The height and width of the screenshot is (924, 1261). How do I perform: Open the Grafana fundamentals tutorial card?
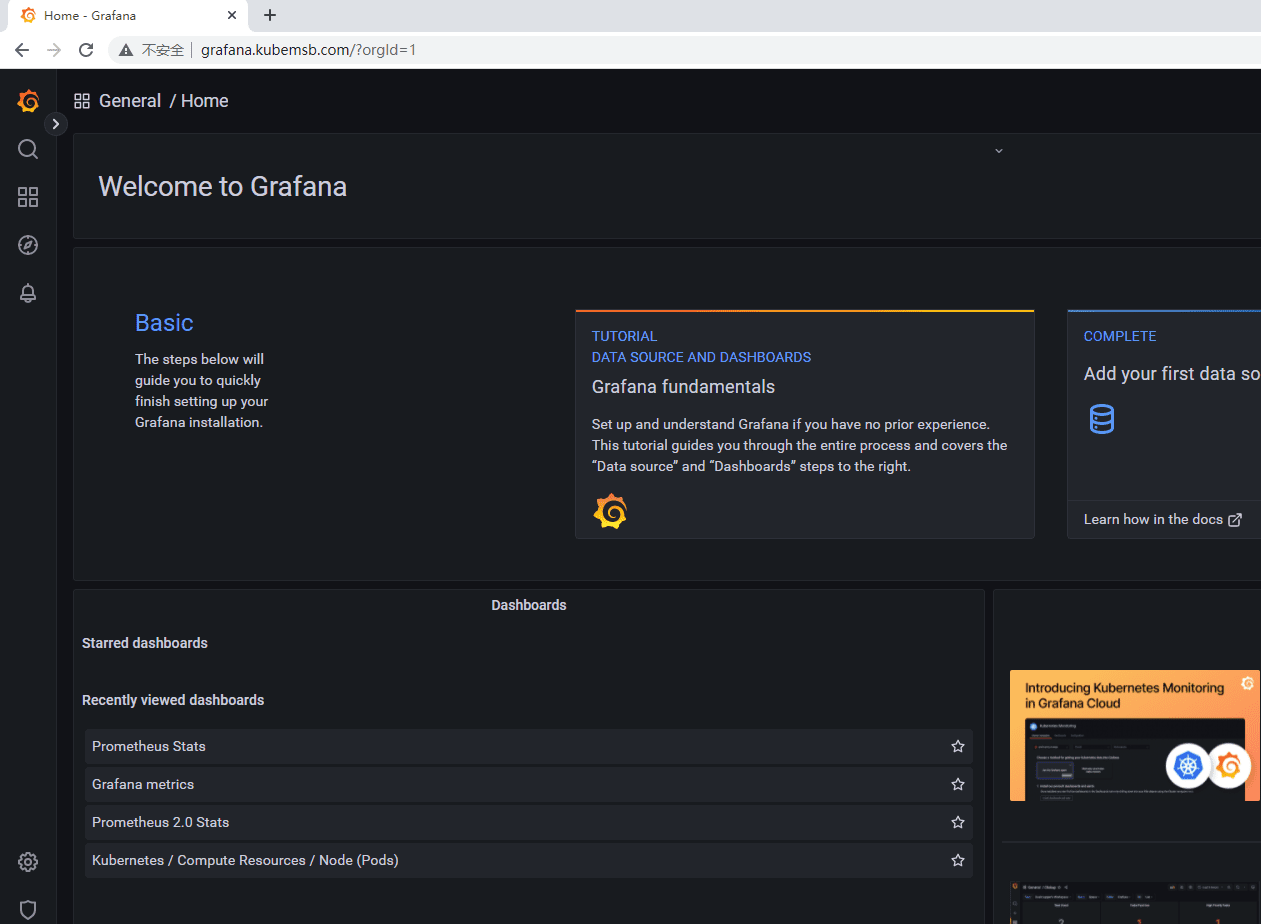(804, 424)
